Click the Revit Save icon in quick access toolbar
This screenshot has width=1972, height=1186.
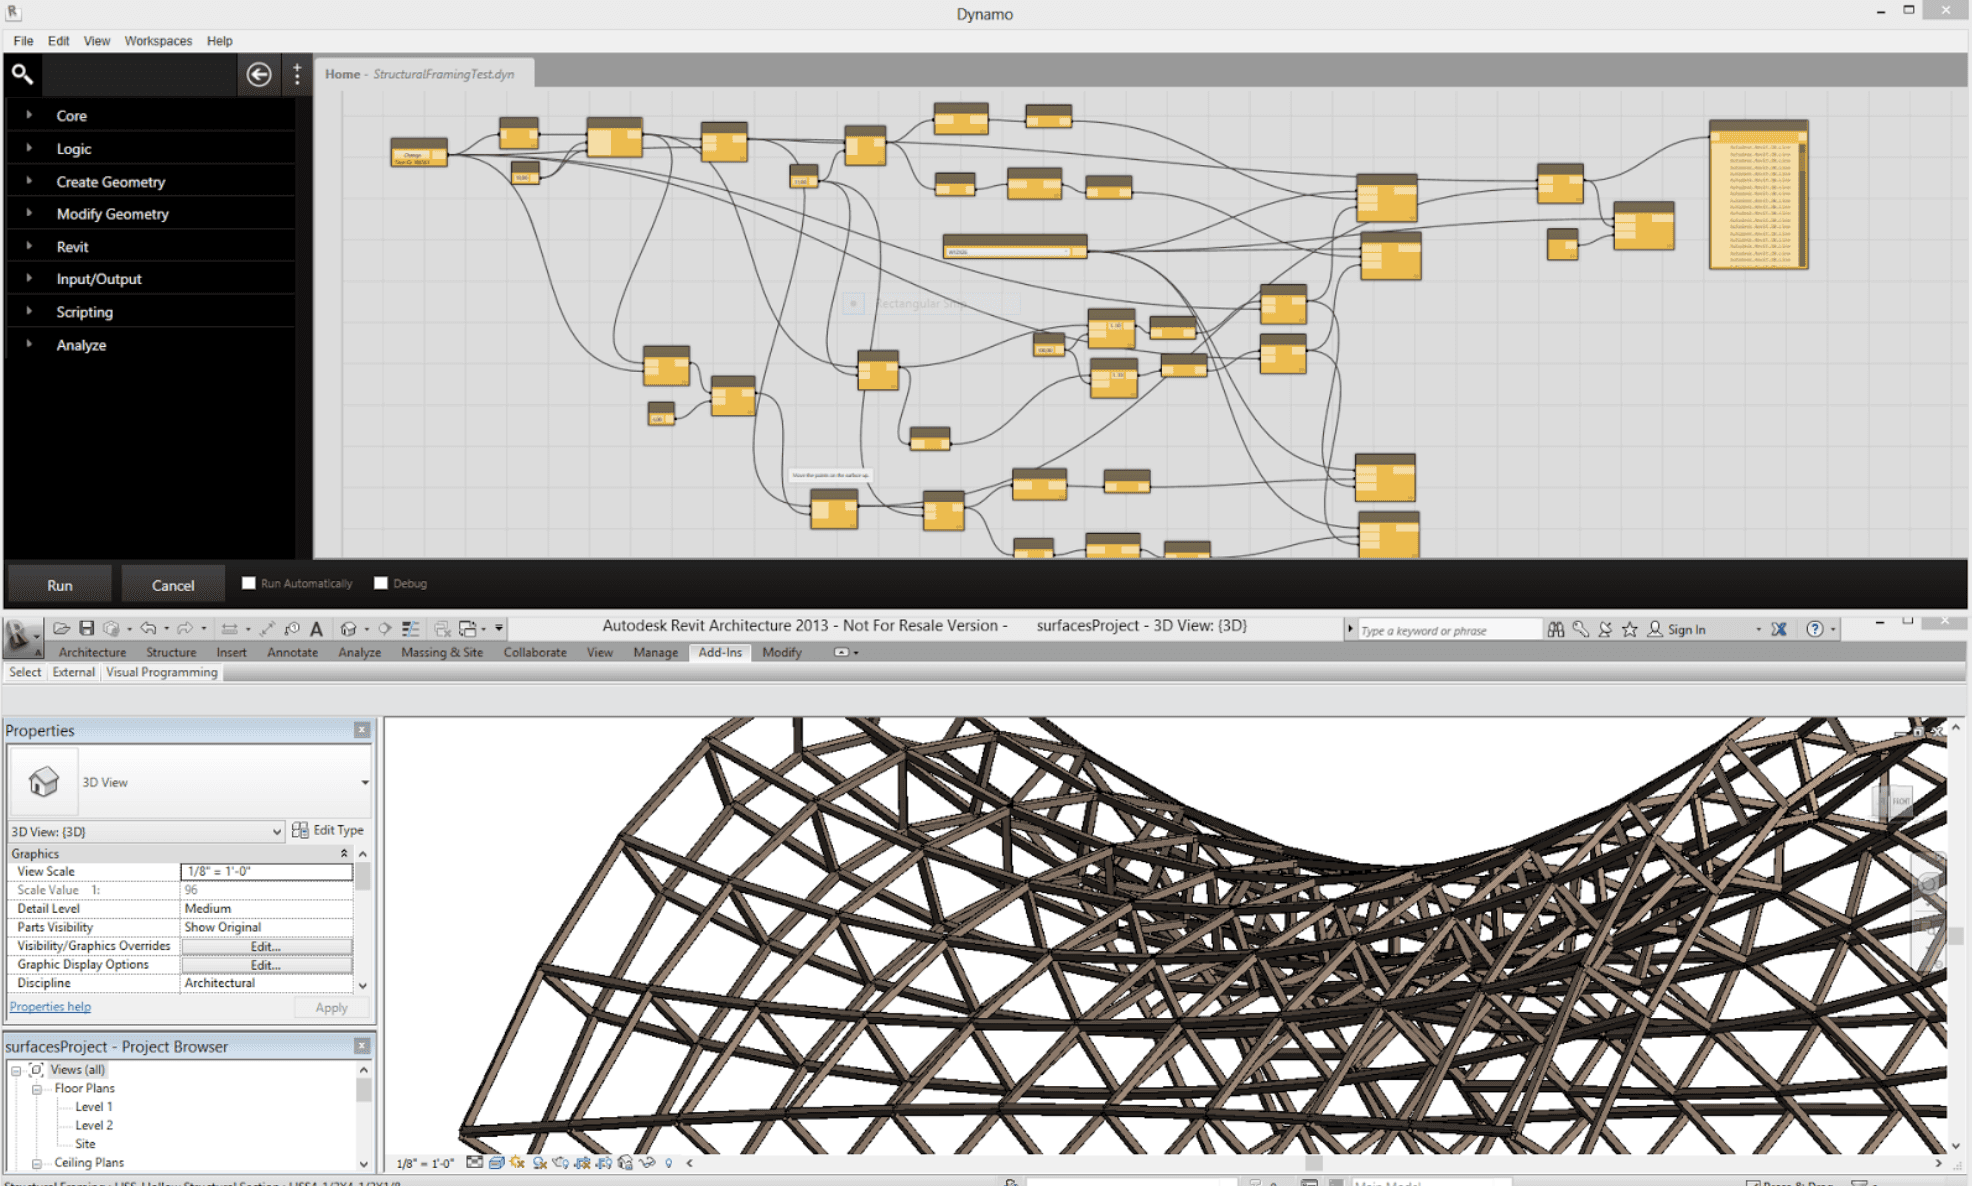coord(87,628)
